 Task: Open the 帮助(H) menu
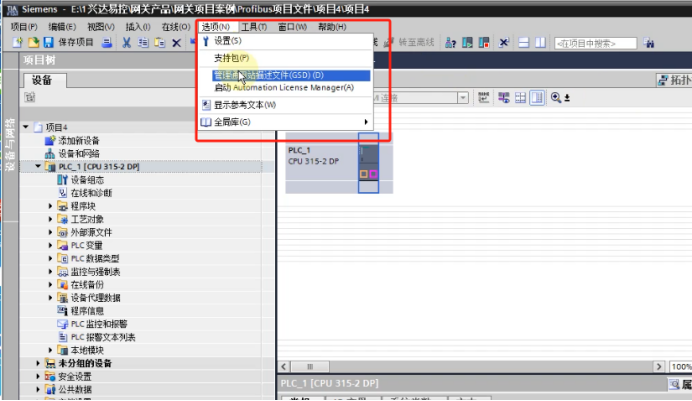coord(332,27)
